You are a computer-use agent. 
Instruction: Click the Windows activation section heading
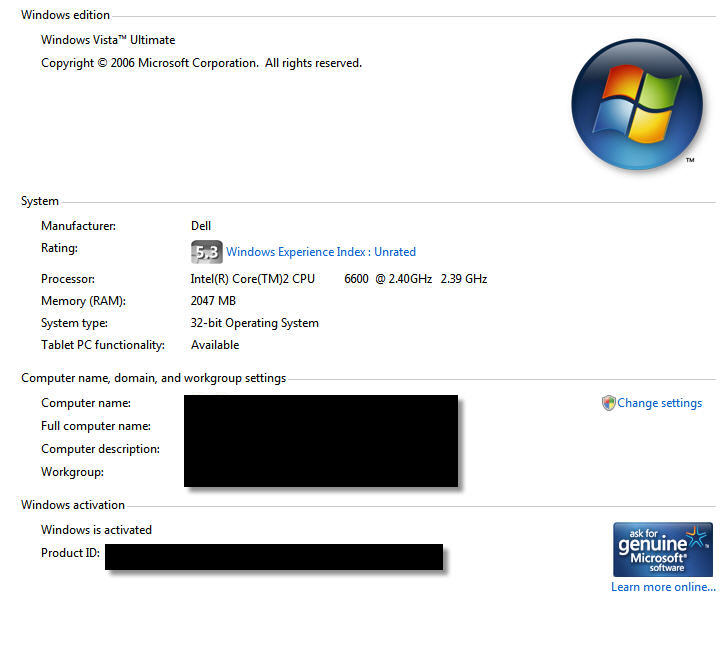(x=73, y=505)
